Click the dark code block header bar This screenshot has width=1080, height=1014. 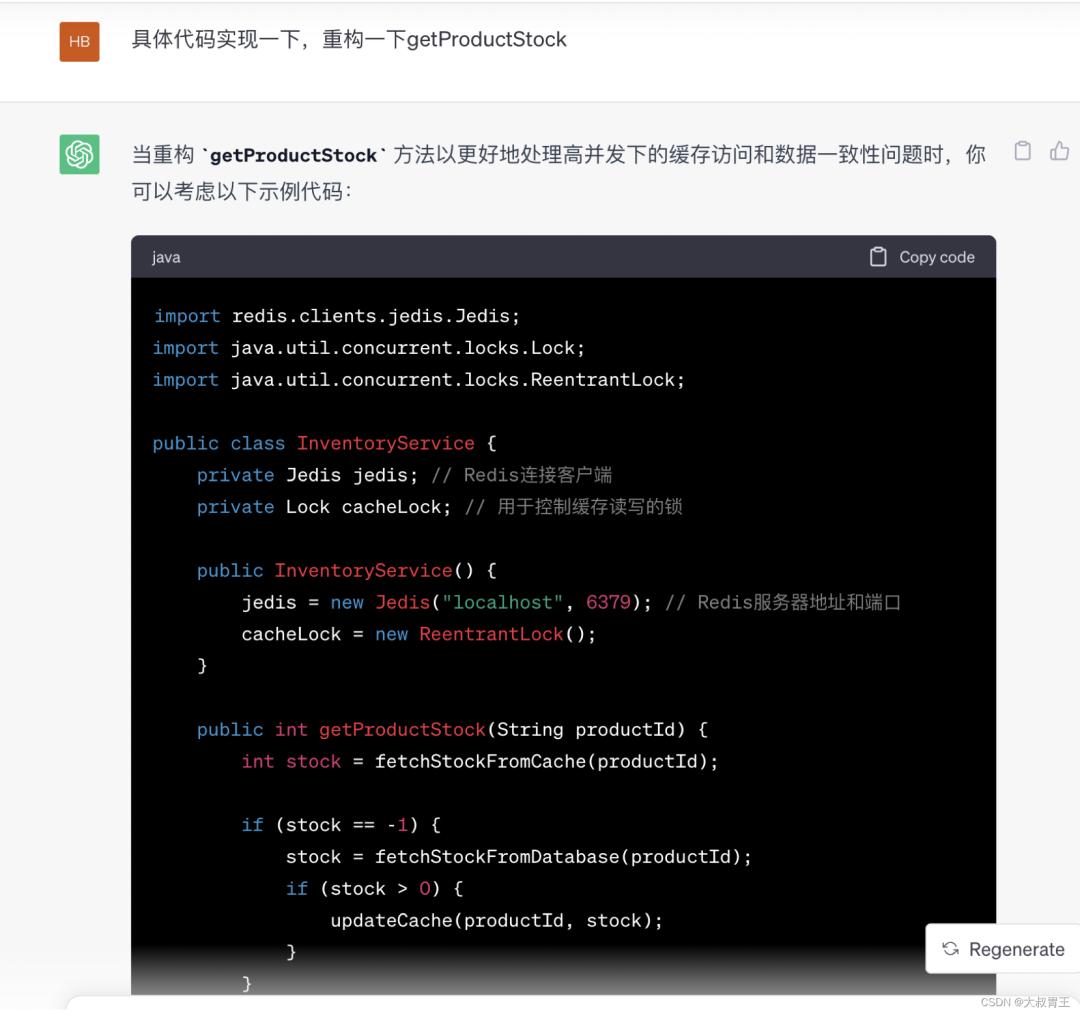550,257
